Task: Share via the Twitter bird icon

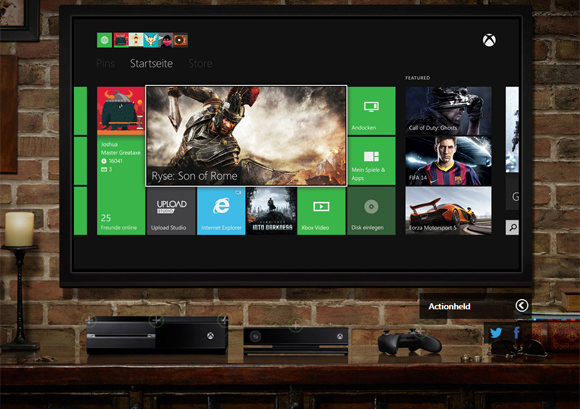Action: tap(496, 333)
